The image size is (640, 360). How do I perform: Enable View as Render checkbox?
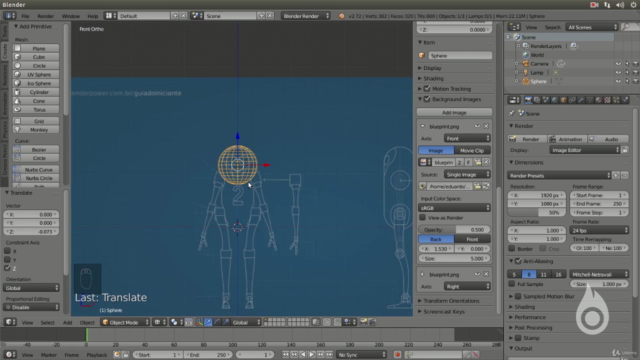click(422, 218)
